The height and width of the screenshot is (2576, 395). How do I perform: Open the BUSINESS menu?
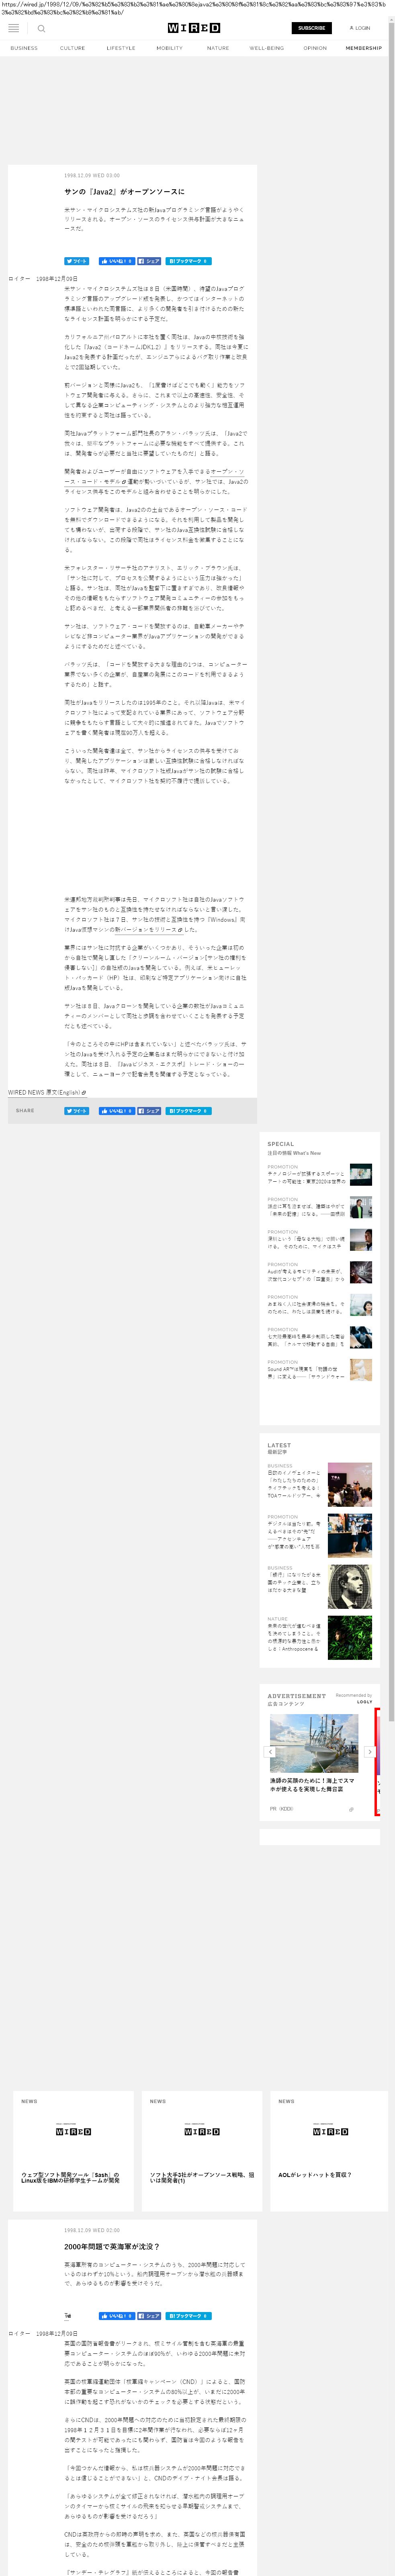(x=24, y=48)
